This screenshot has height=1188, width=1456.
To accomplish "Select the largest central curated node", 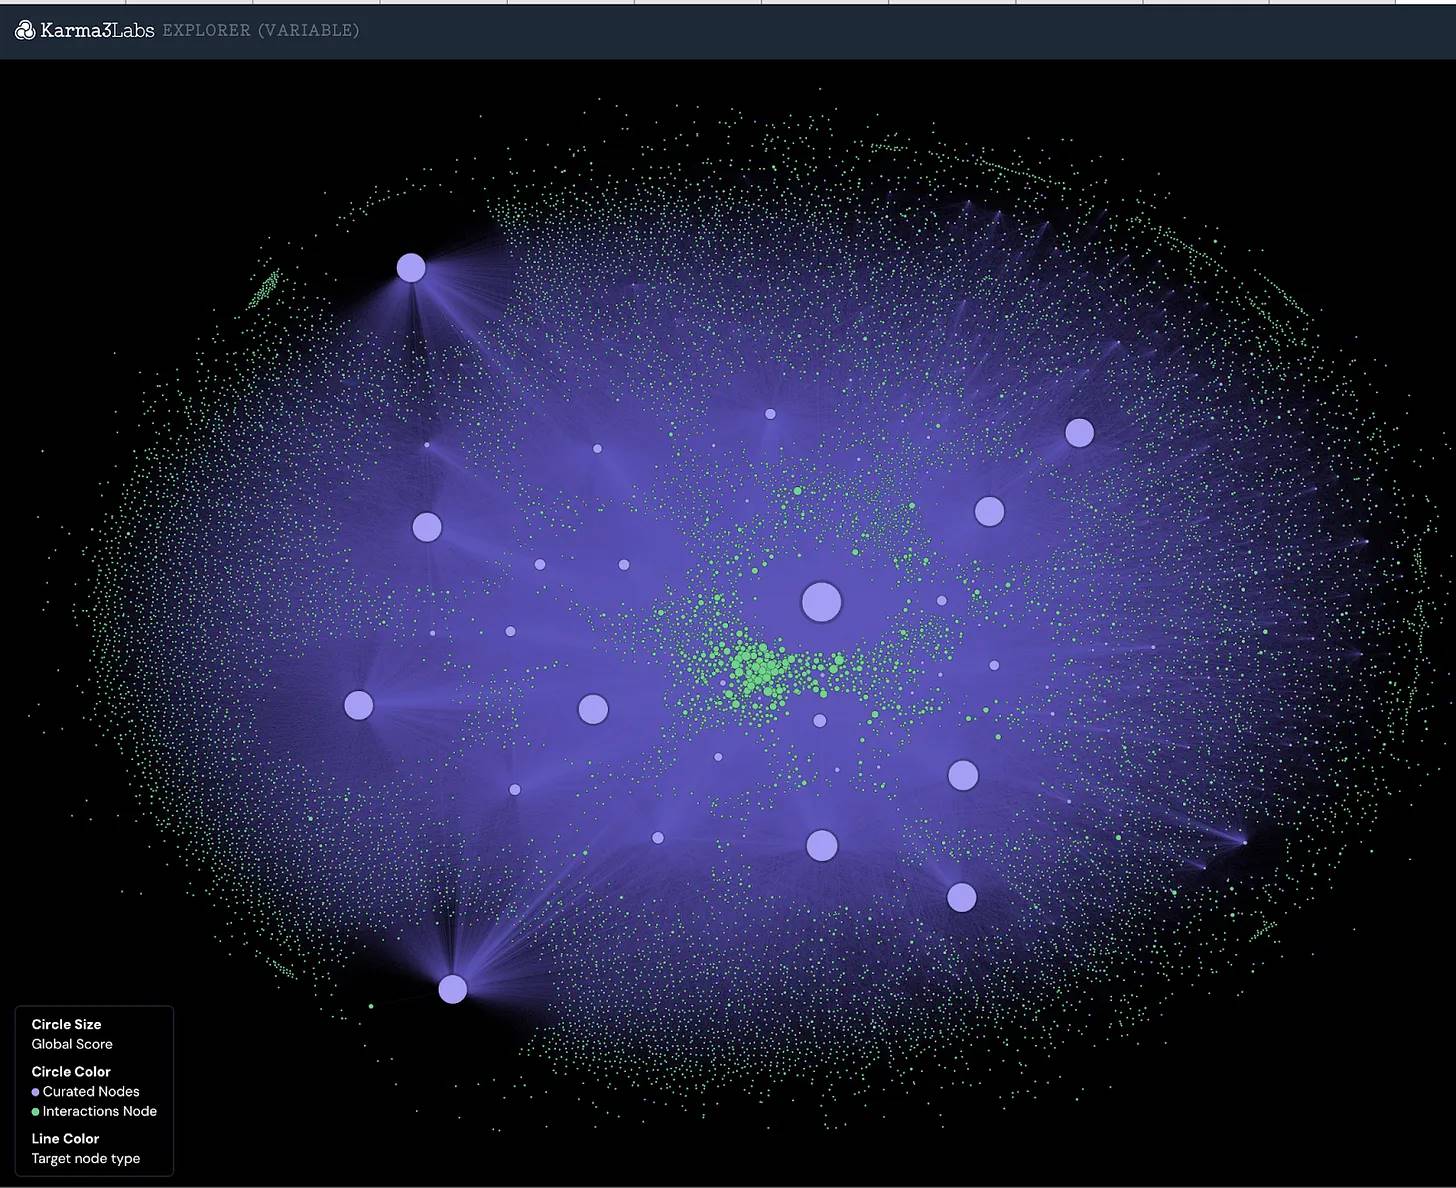I will 822,602.
